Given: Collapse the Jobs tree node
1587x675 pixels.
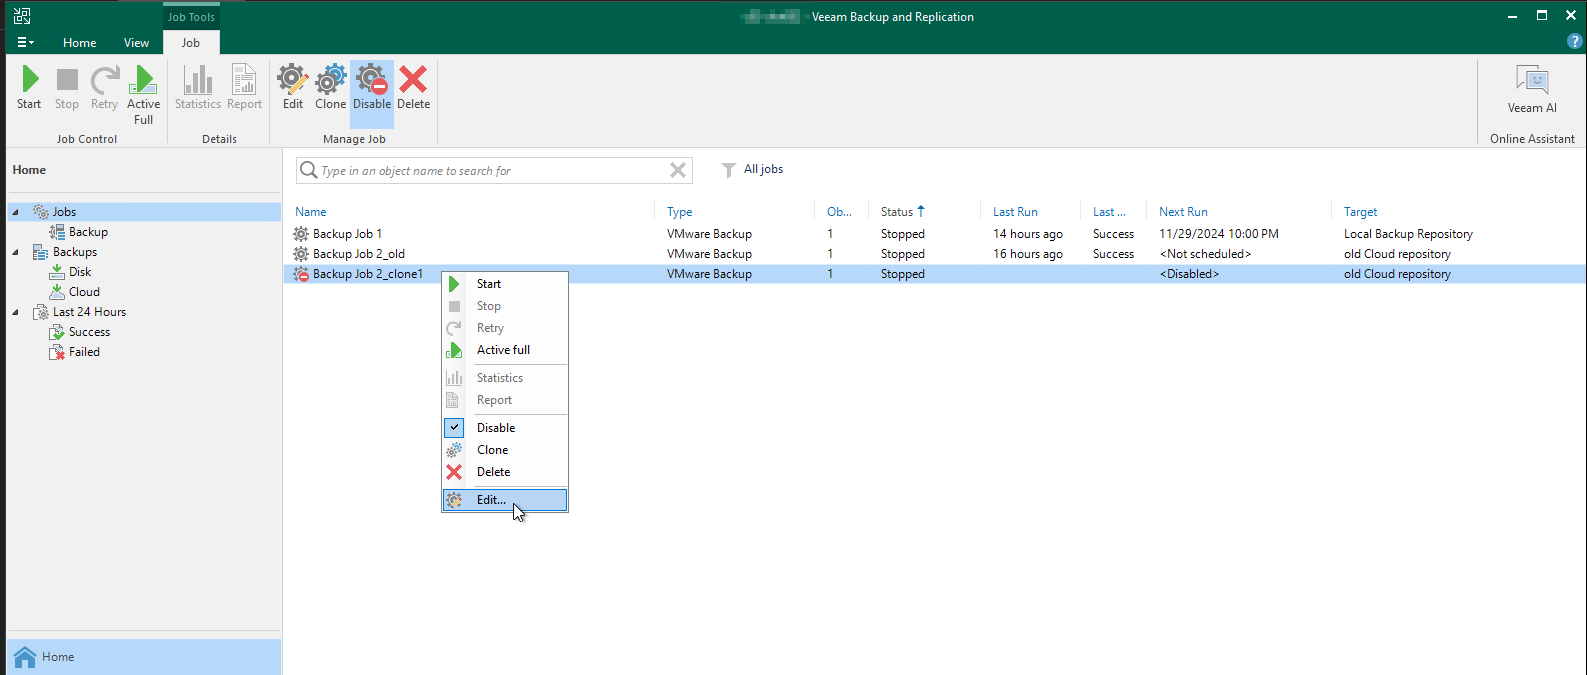Looking at the screenshot, I should (15, 212).
